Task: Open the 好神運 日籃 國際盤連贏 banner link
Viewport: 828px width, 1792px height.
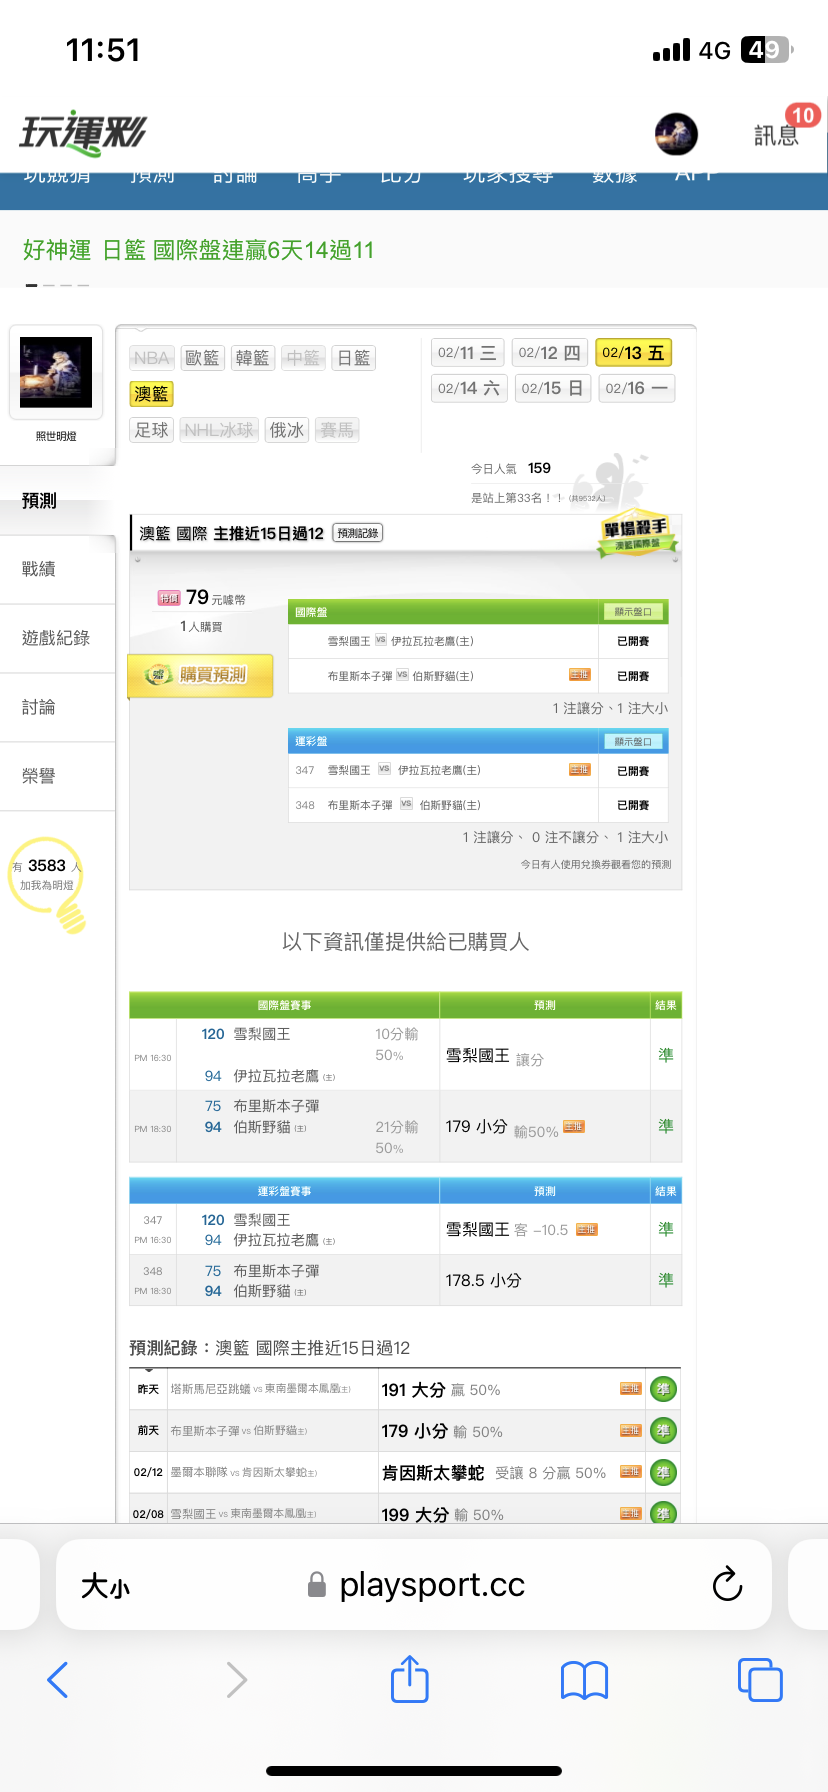Action: tap(198, 250)
